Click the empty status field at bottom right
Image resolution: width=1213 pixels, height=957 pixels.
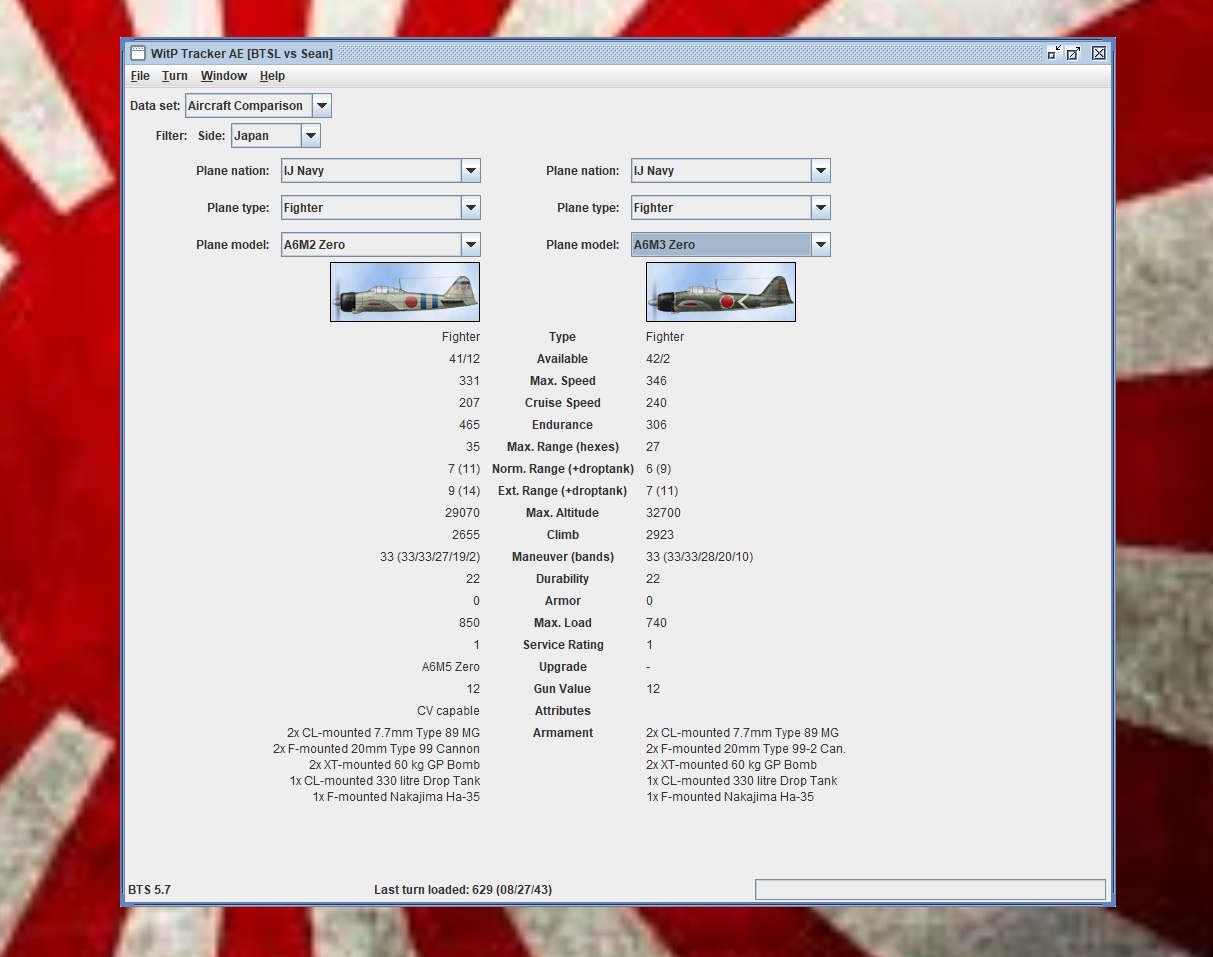[x=930, y=890]
